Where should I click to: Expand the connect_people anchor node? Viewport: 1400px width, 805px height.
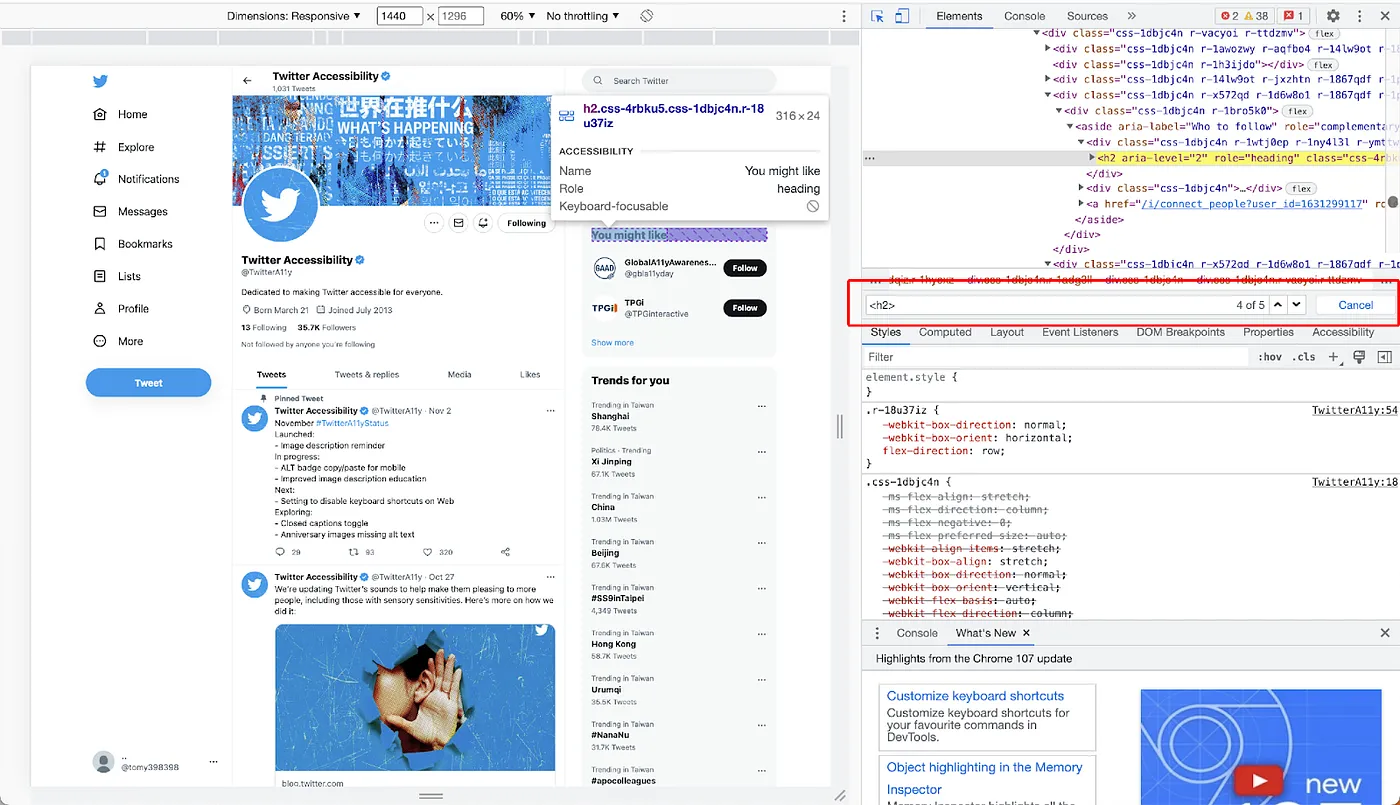tap(1082, 204)
